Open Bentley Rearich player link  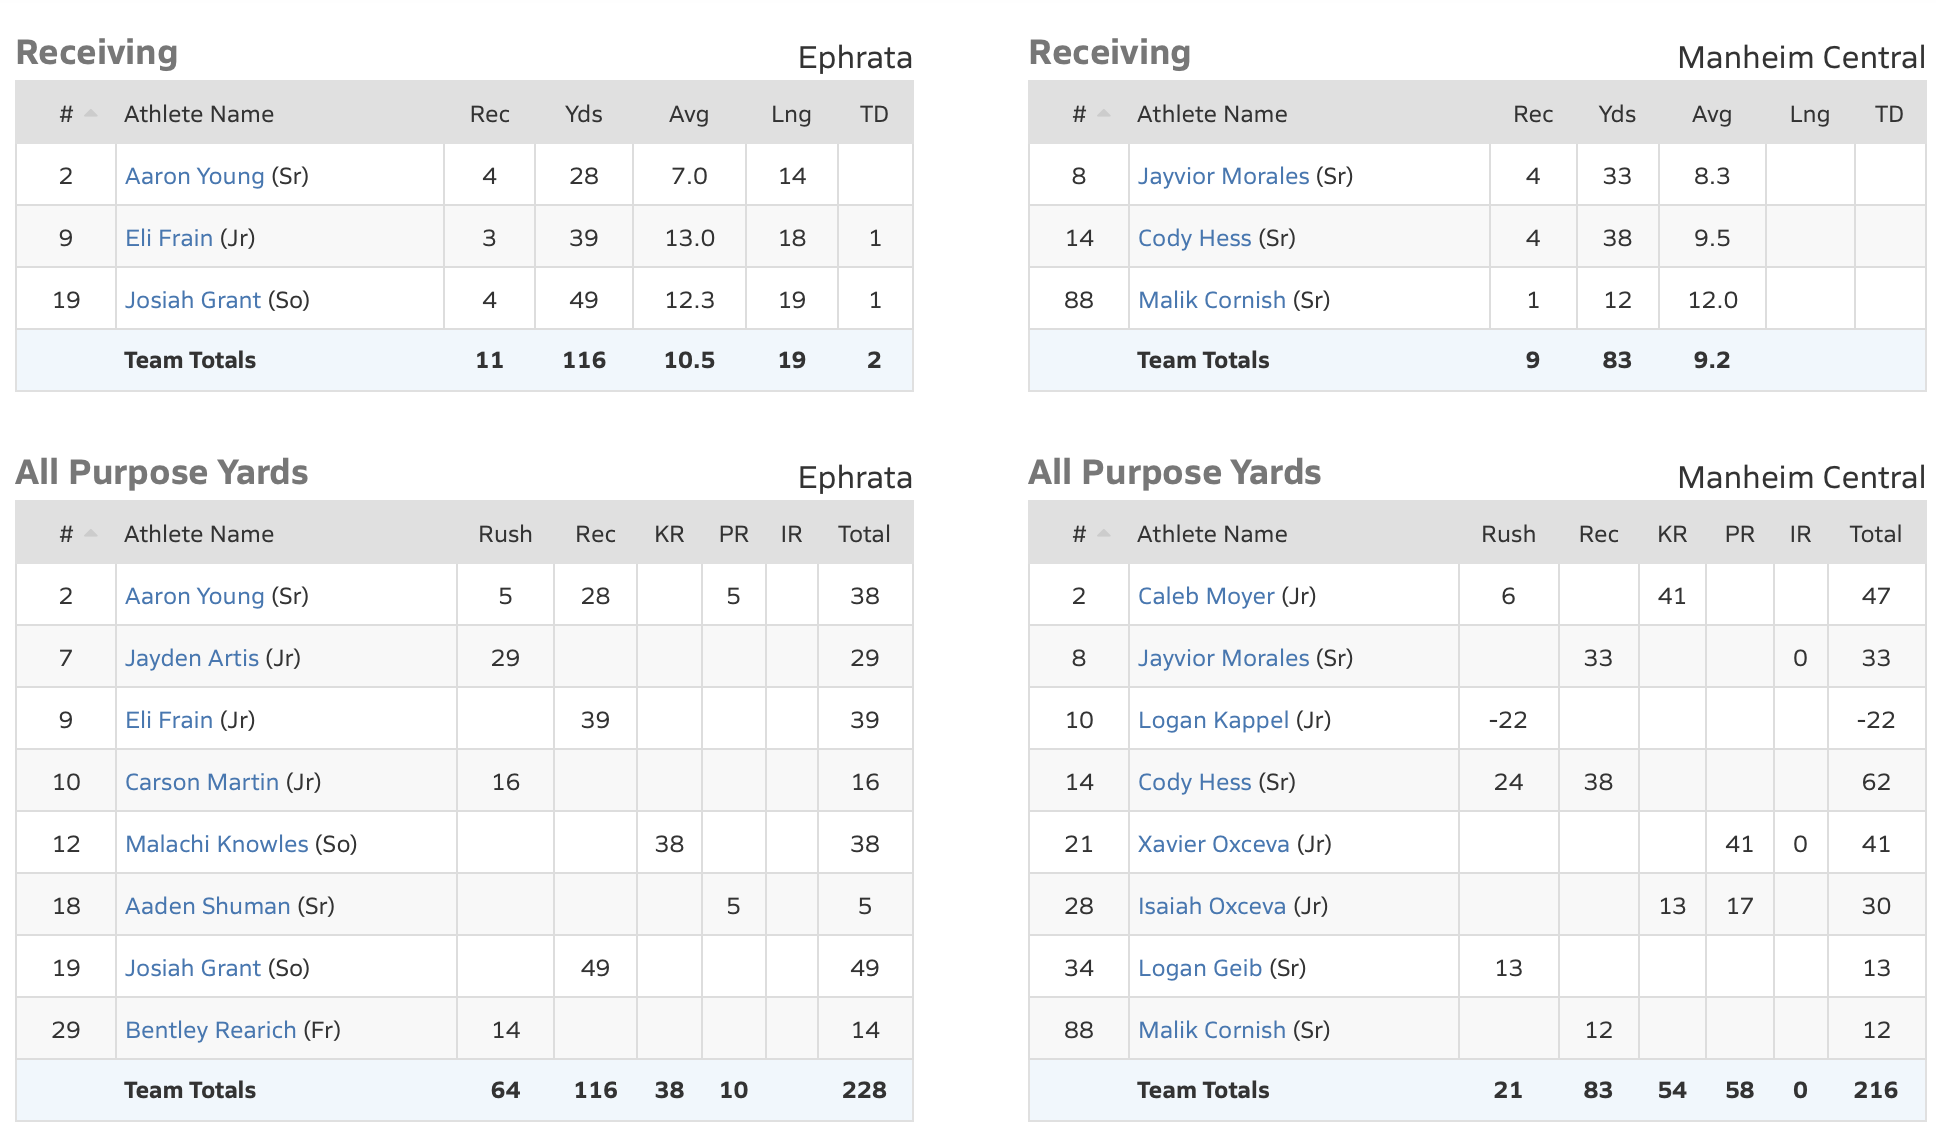point(210,1030)
